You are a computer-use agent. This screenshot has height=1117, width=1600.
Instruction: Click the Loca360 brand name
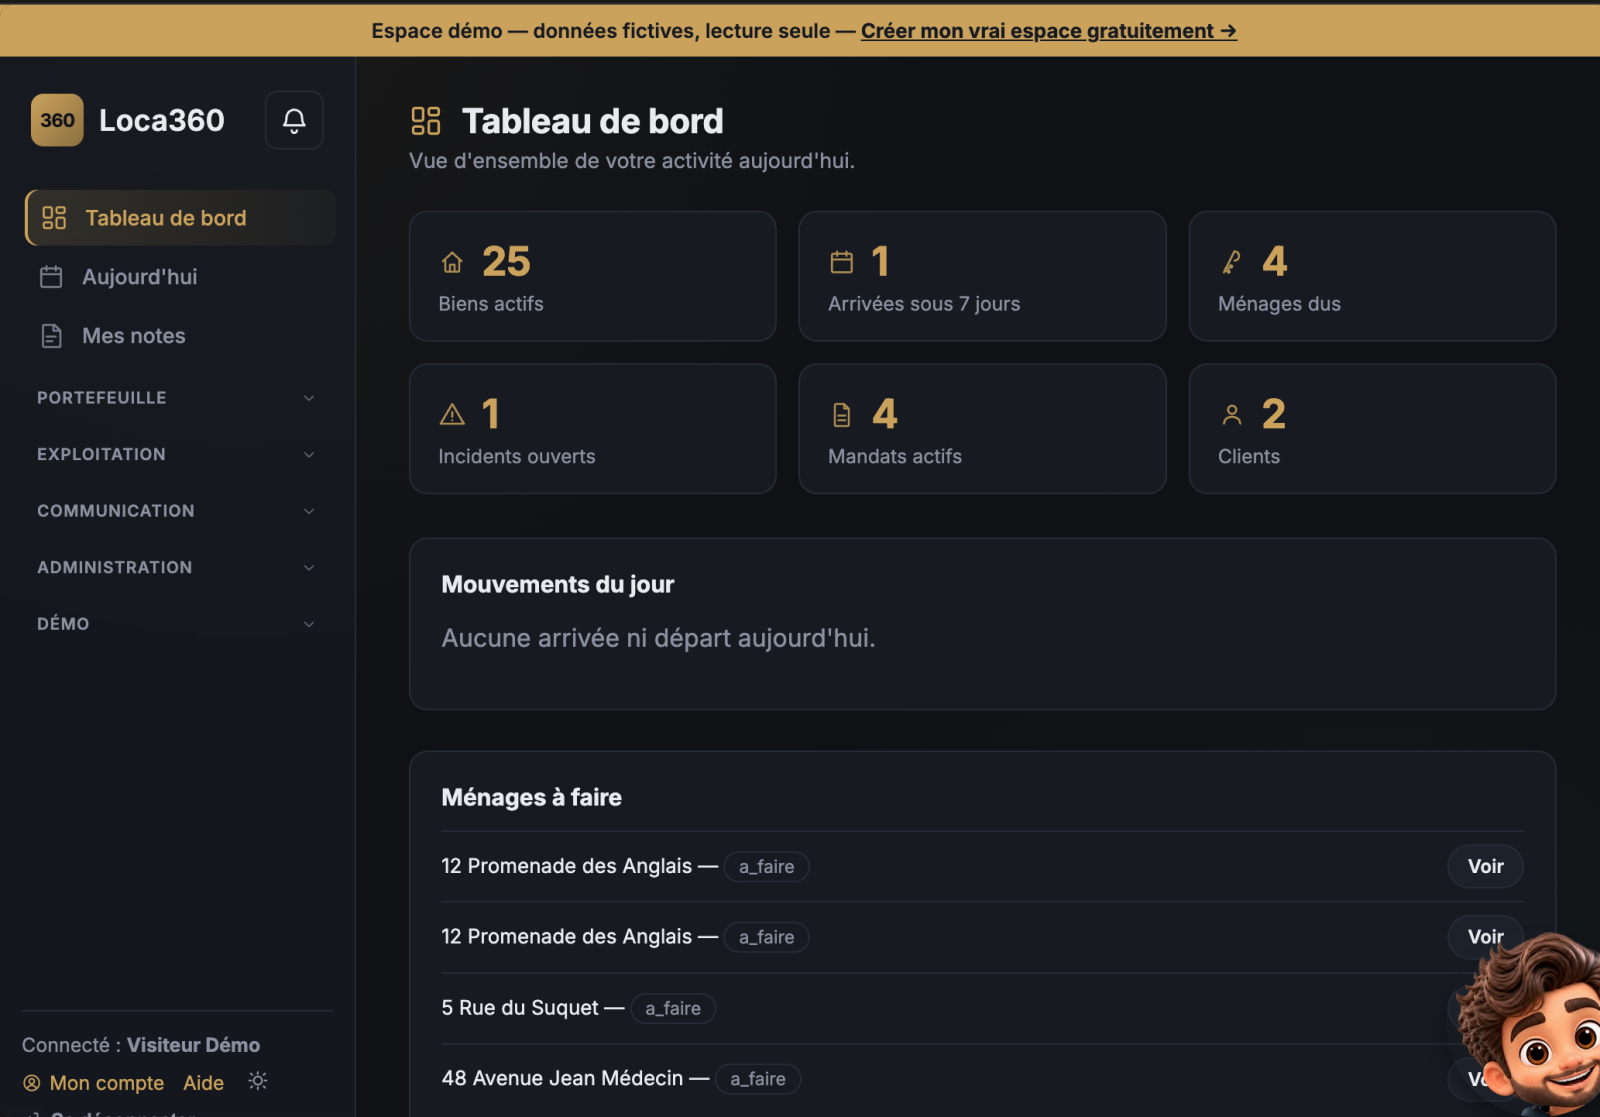coord(162,120)
